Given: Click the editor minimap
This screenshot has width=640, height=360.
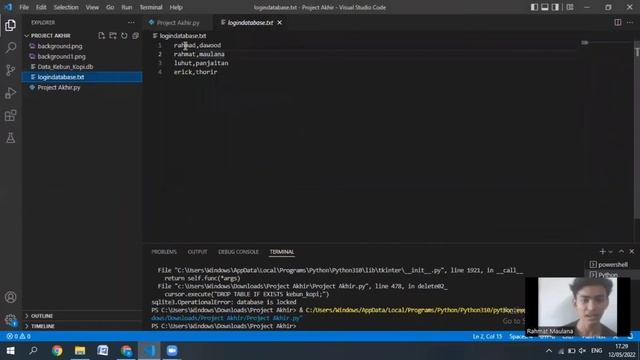Looking at the screenshot, I should pos(584,42).
